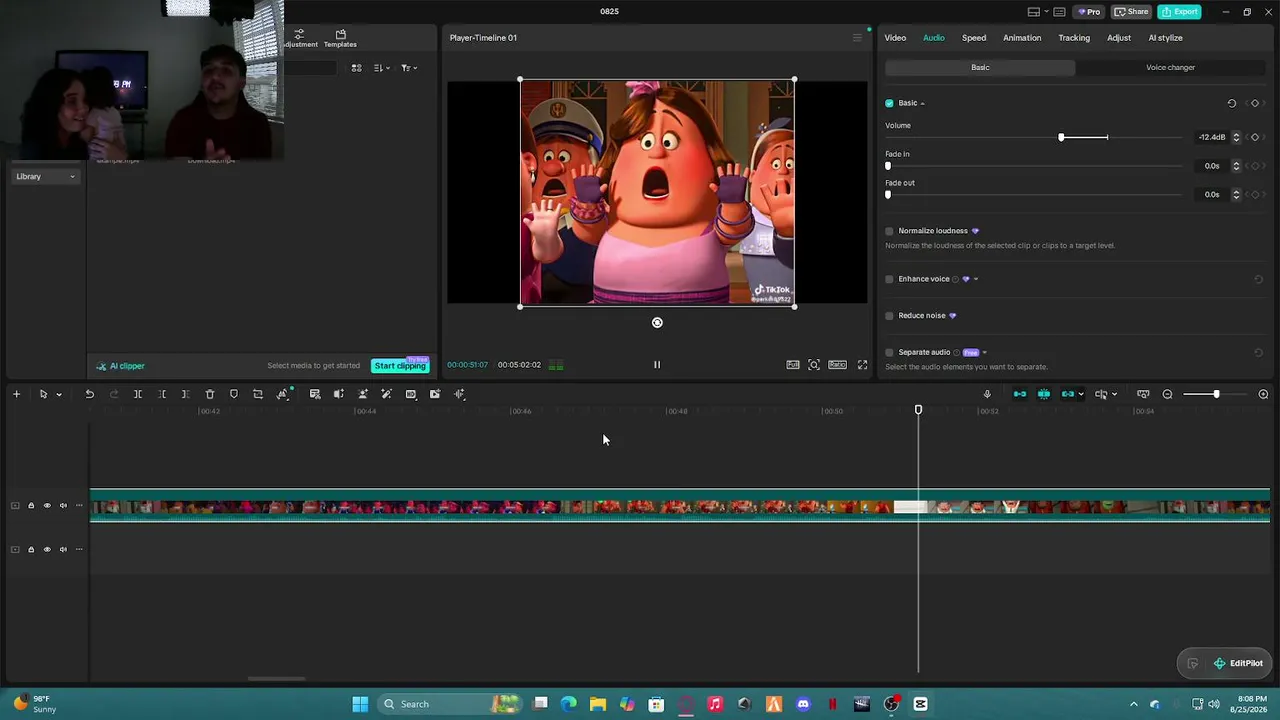
Task: Click the preview zoom scan icon
Action: point(814,365)
